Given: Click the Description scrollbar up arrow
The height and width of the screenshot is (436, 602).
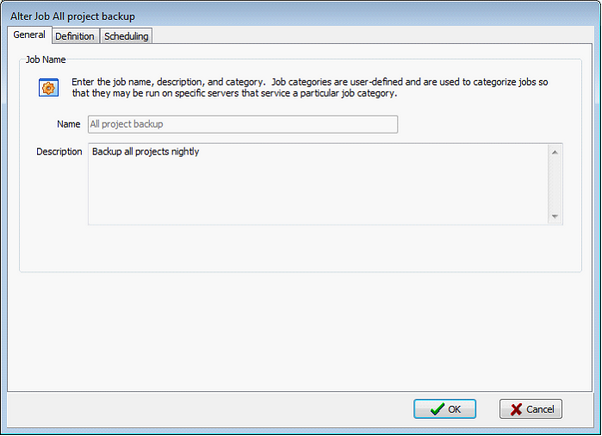Looking at the screenshot, I should (554, 152).
